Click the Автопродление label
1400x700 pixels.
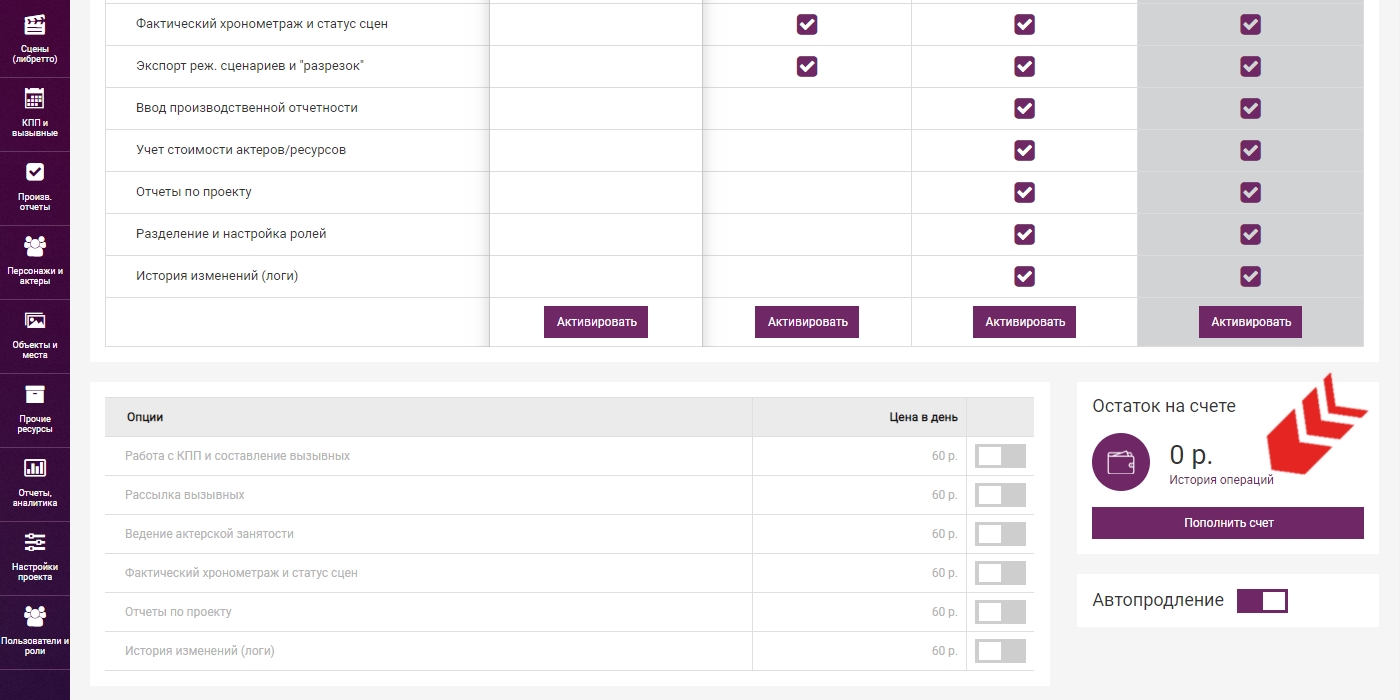[1158, 600]
